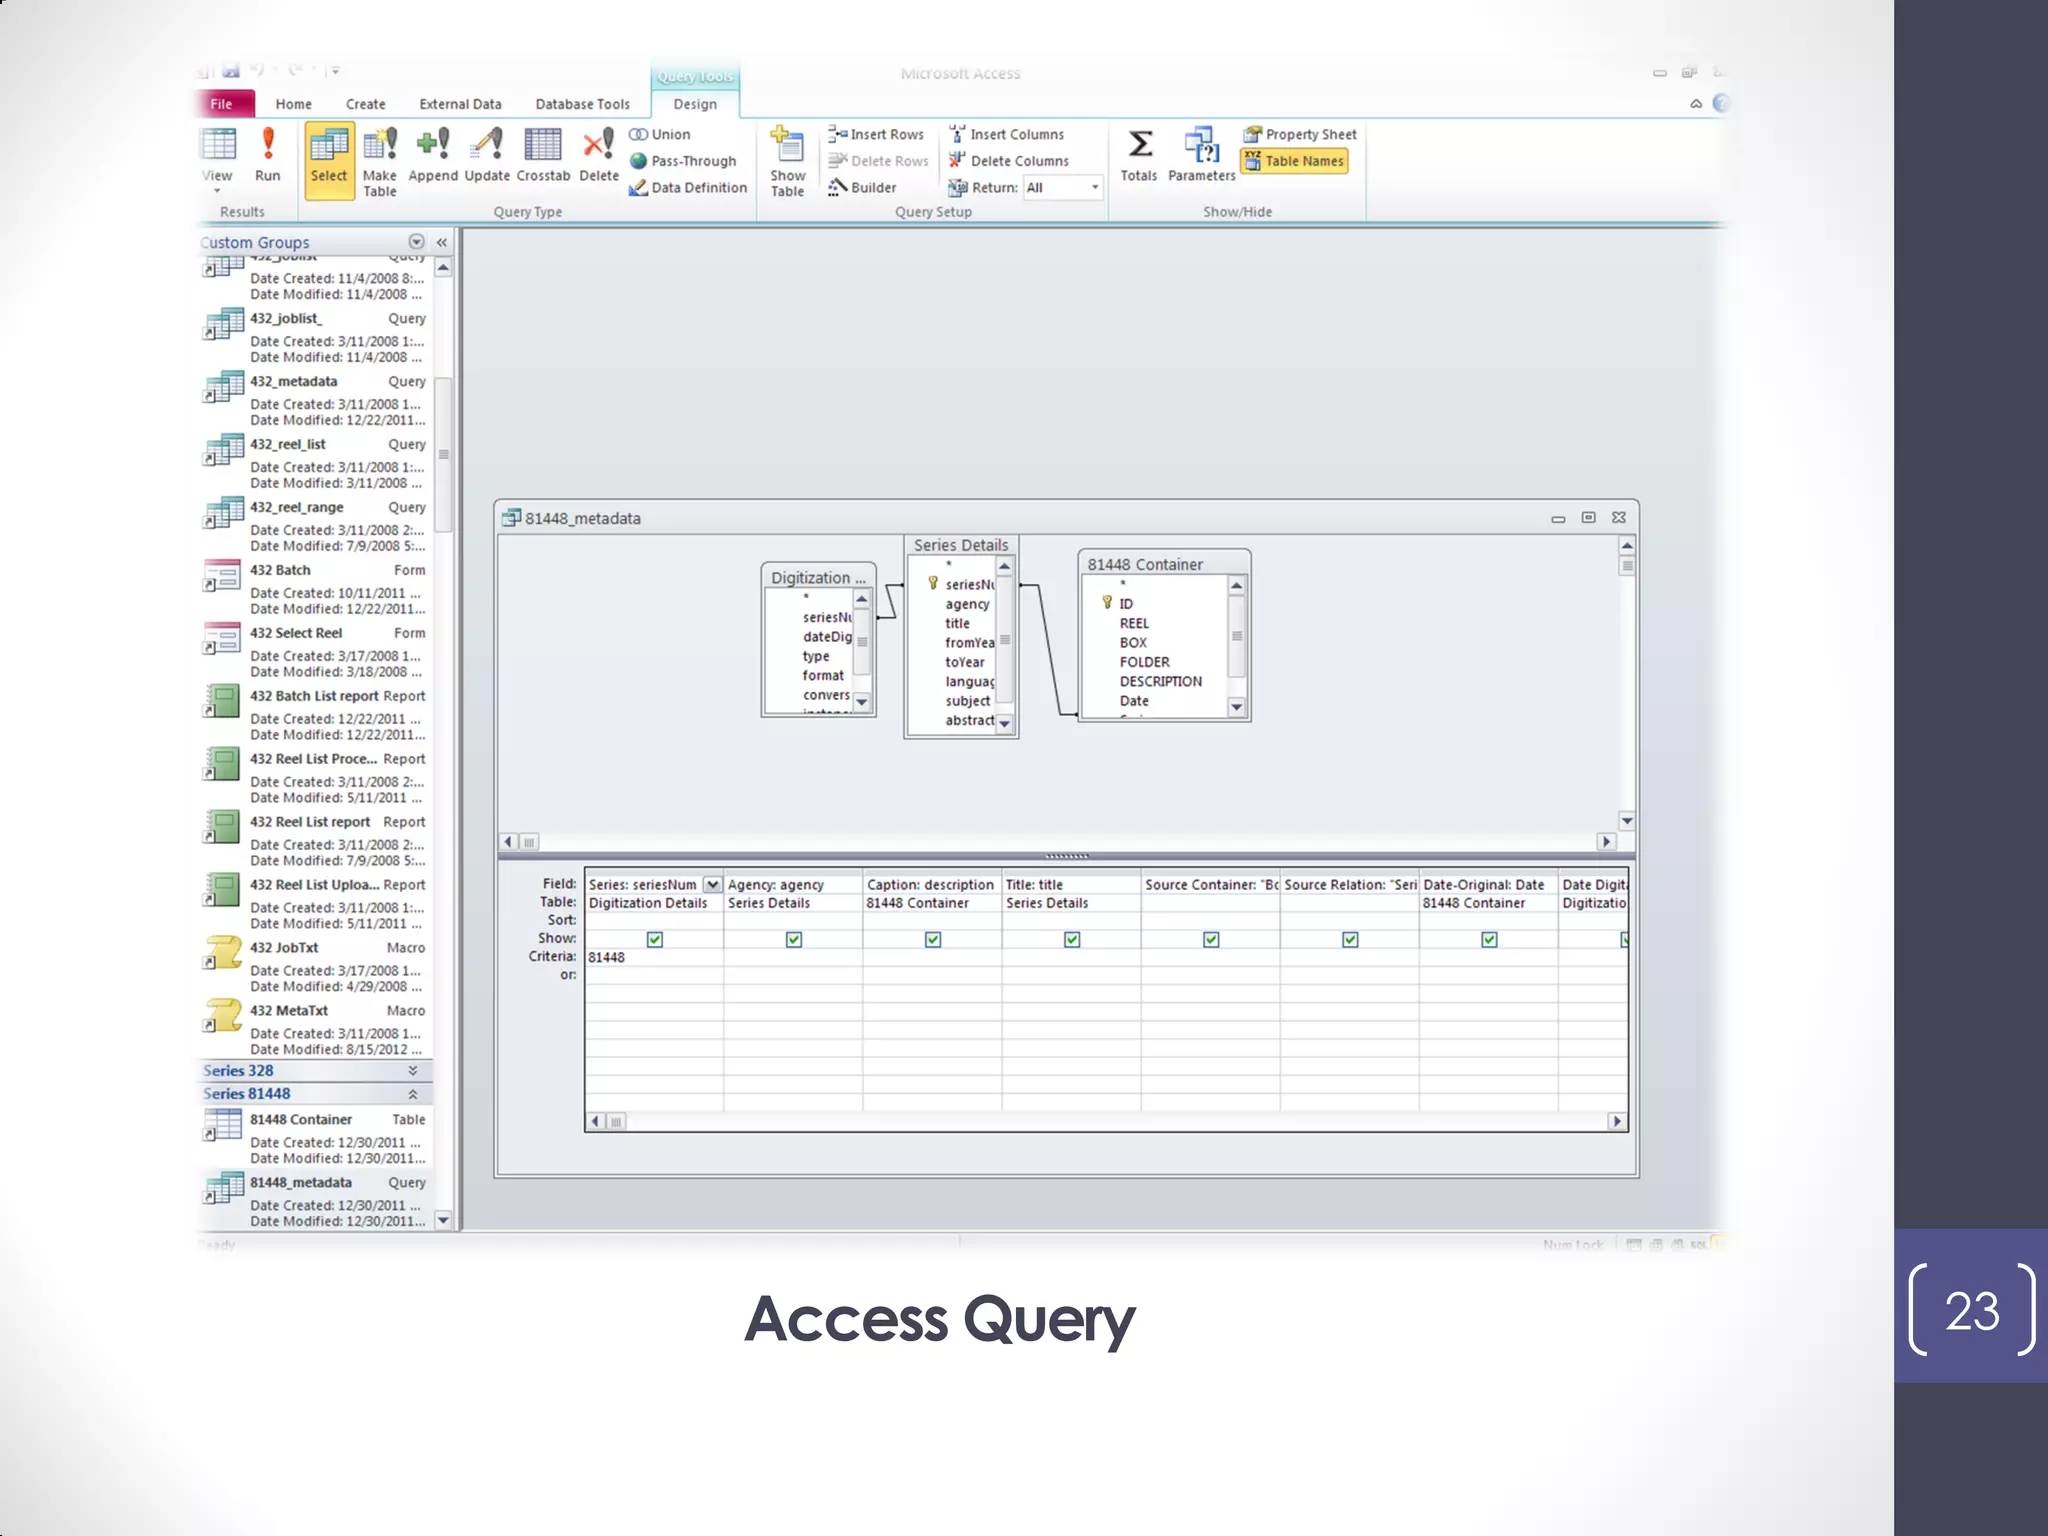Image resolution: width=2048 pixels, height=1536 pixels.
Task: Switch to the External Data tab
Action: (461, 104)
